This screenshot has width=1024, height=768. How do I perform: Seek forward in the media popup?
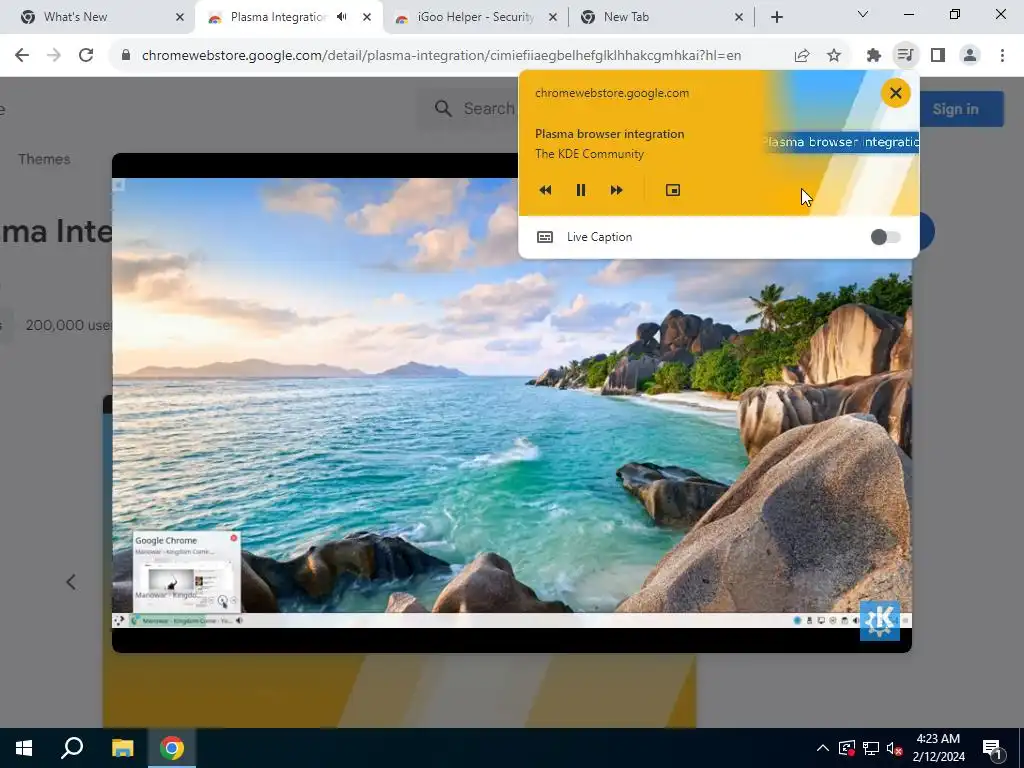pyautogui.click(x=616, y=190)
